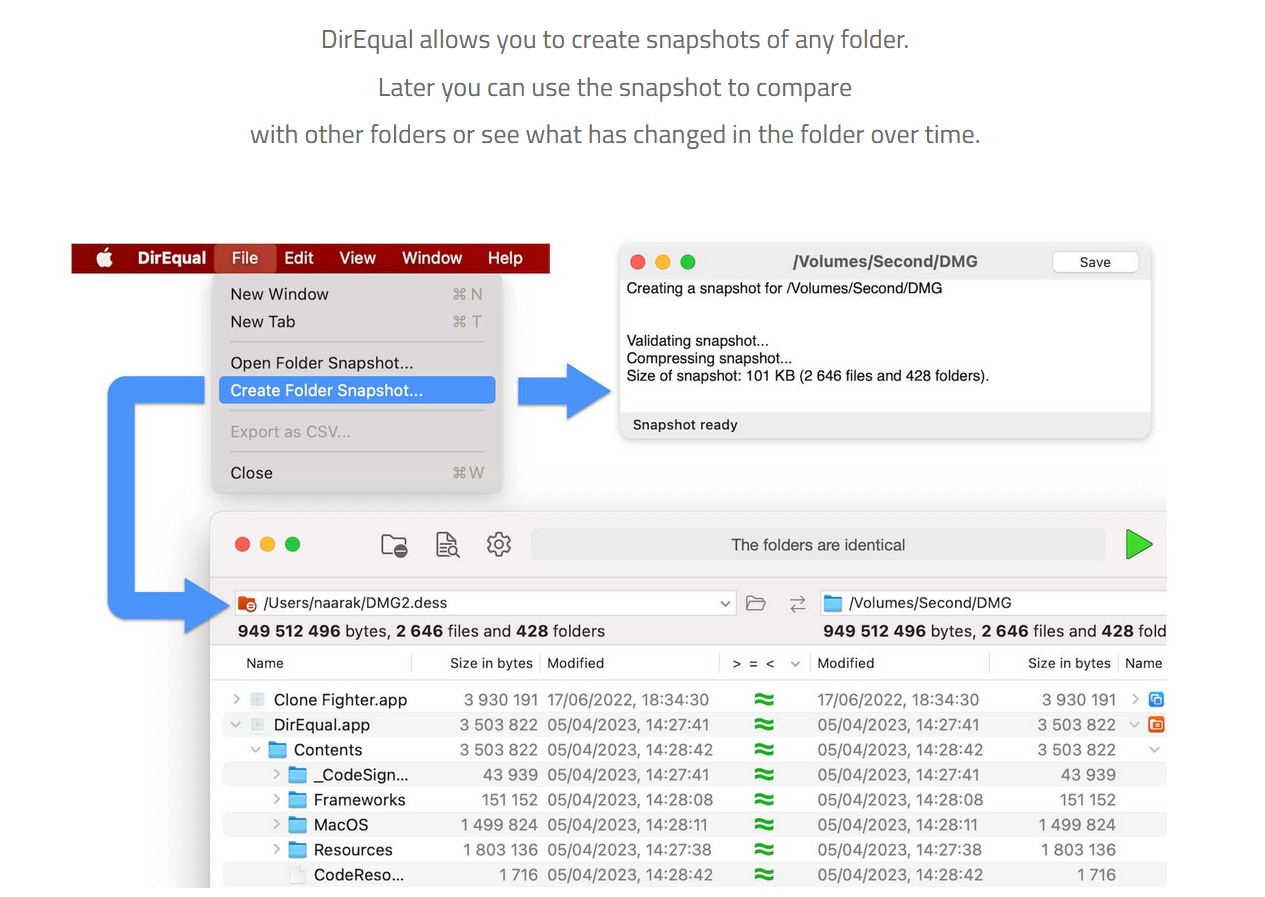Screen dimensions: 1265x897
Task: Click the Contents folder icon
Action: tap(278, 750)
